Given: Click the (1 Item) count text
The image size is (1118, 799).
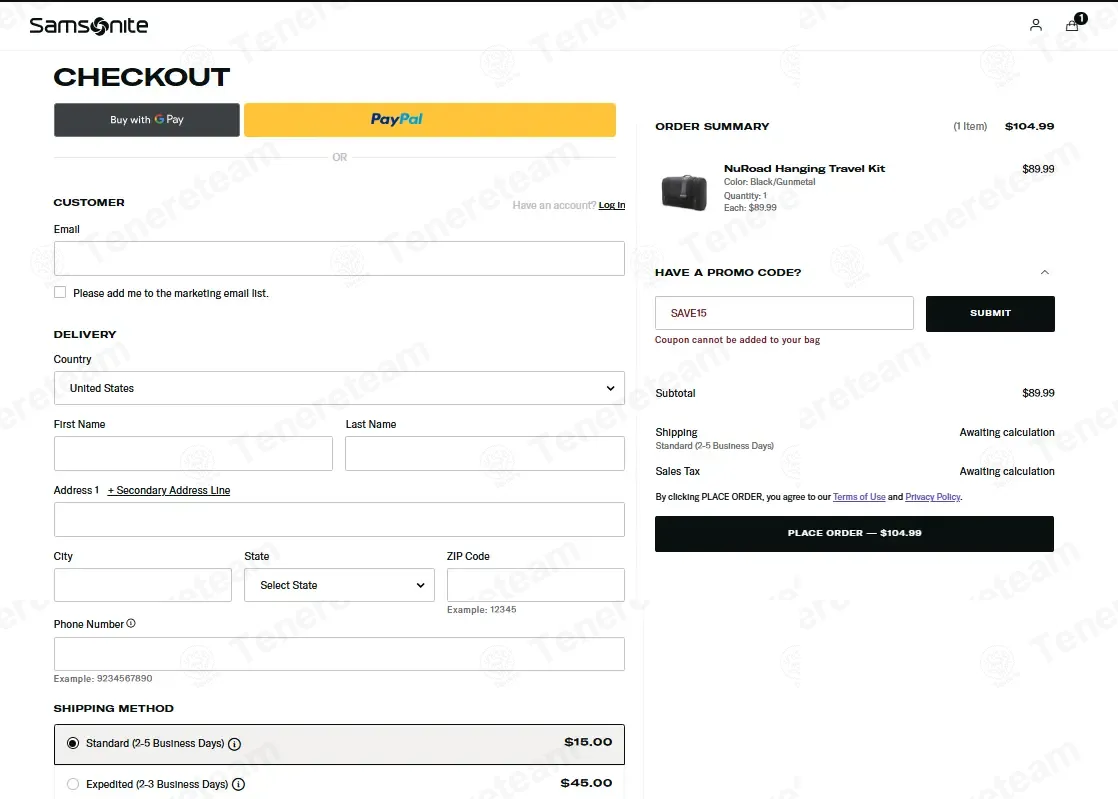Looking at the screenshot, I should (x=970, y=126).
